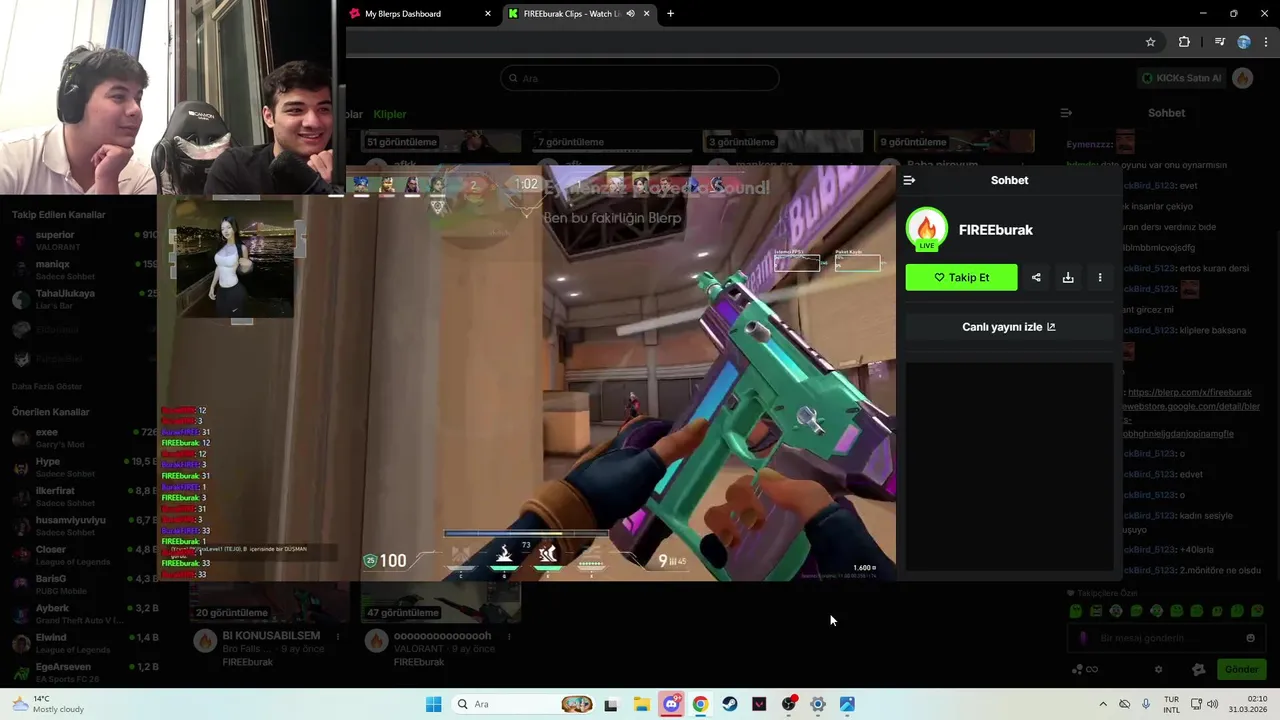The image size is (1280, 720).
Task: Open a new browser tab
Action: pyautogui.click(x=670, y=14)
